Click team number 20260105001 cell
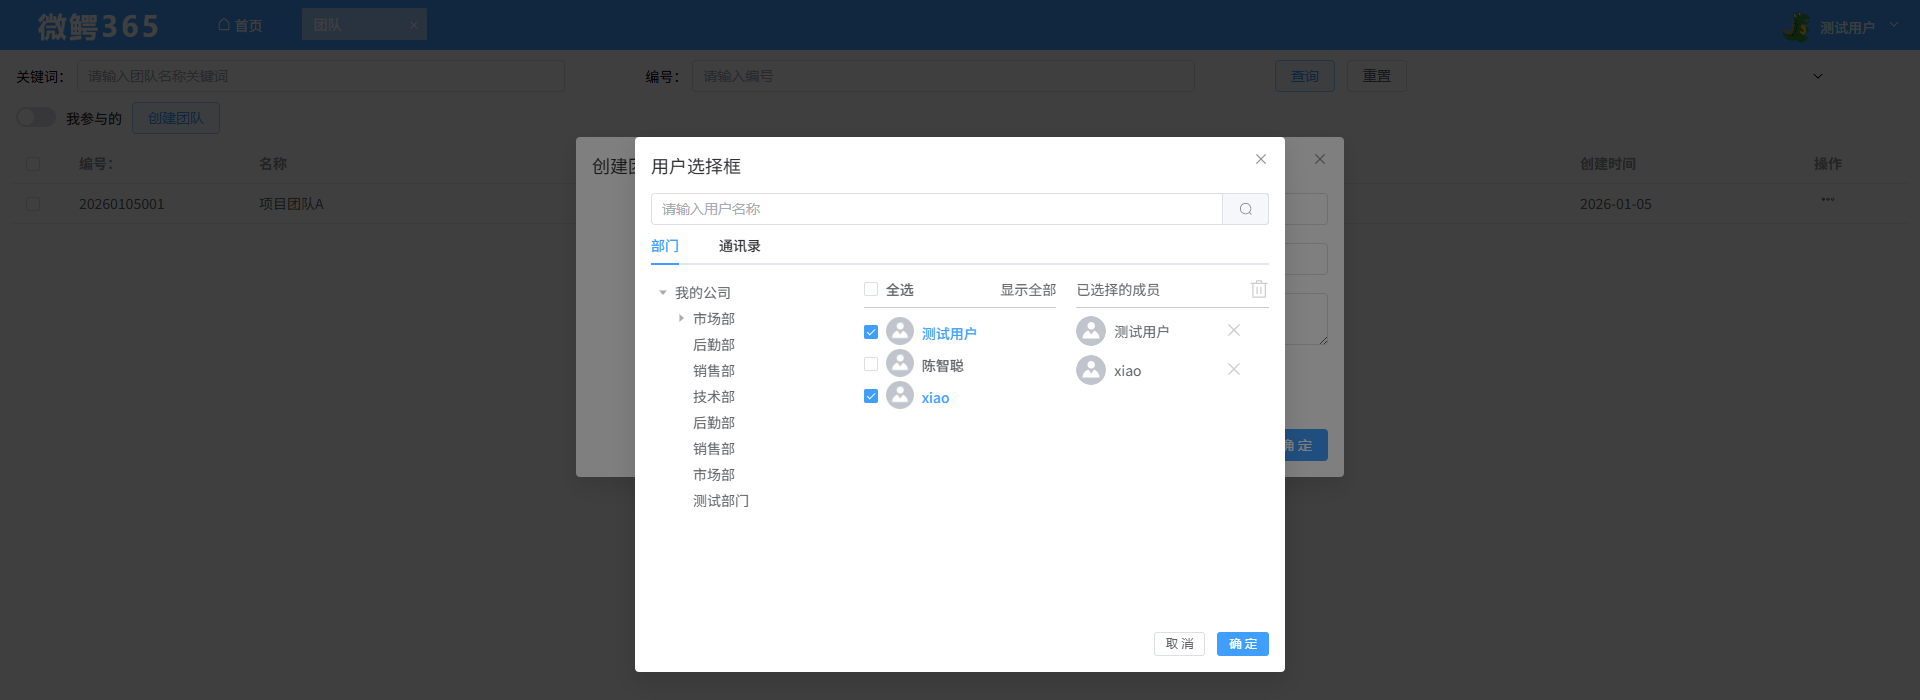The height and width of the screenshot is (700, 1920). pos(122,204)
